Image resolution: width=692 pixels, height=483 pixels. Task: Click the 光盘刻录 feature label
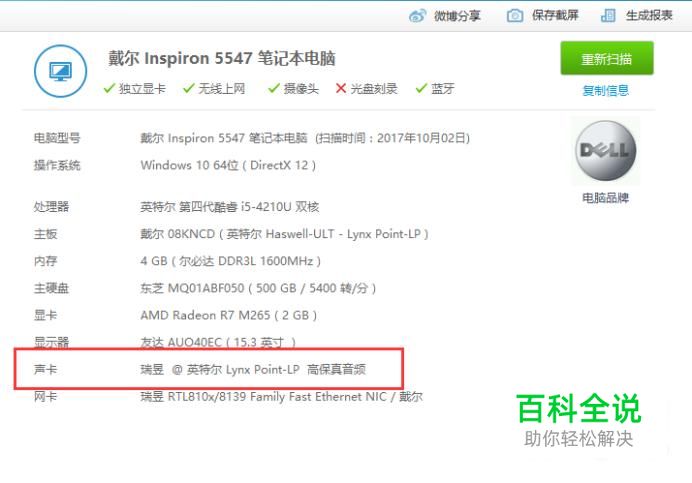click(374, 89)
